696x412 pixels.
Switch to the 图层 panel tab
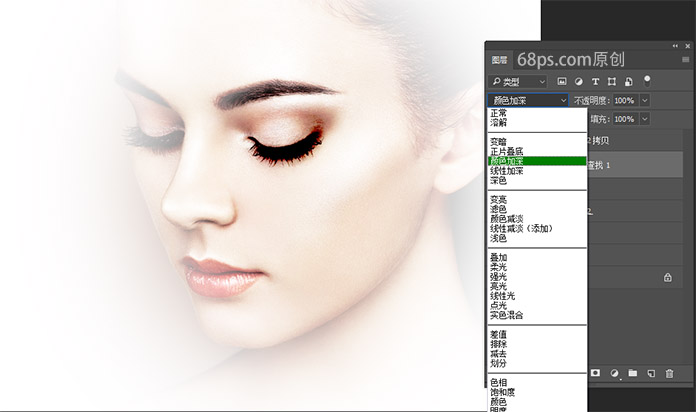tap(499, 59)
